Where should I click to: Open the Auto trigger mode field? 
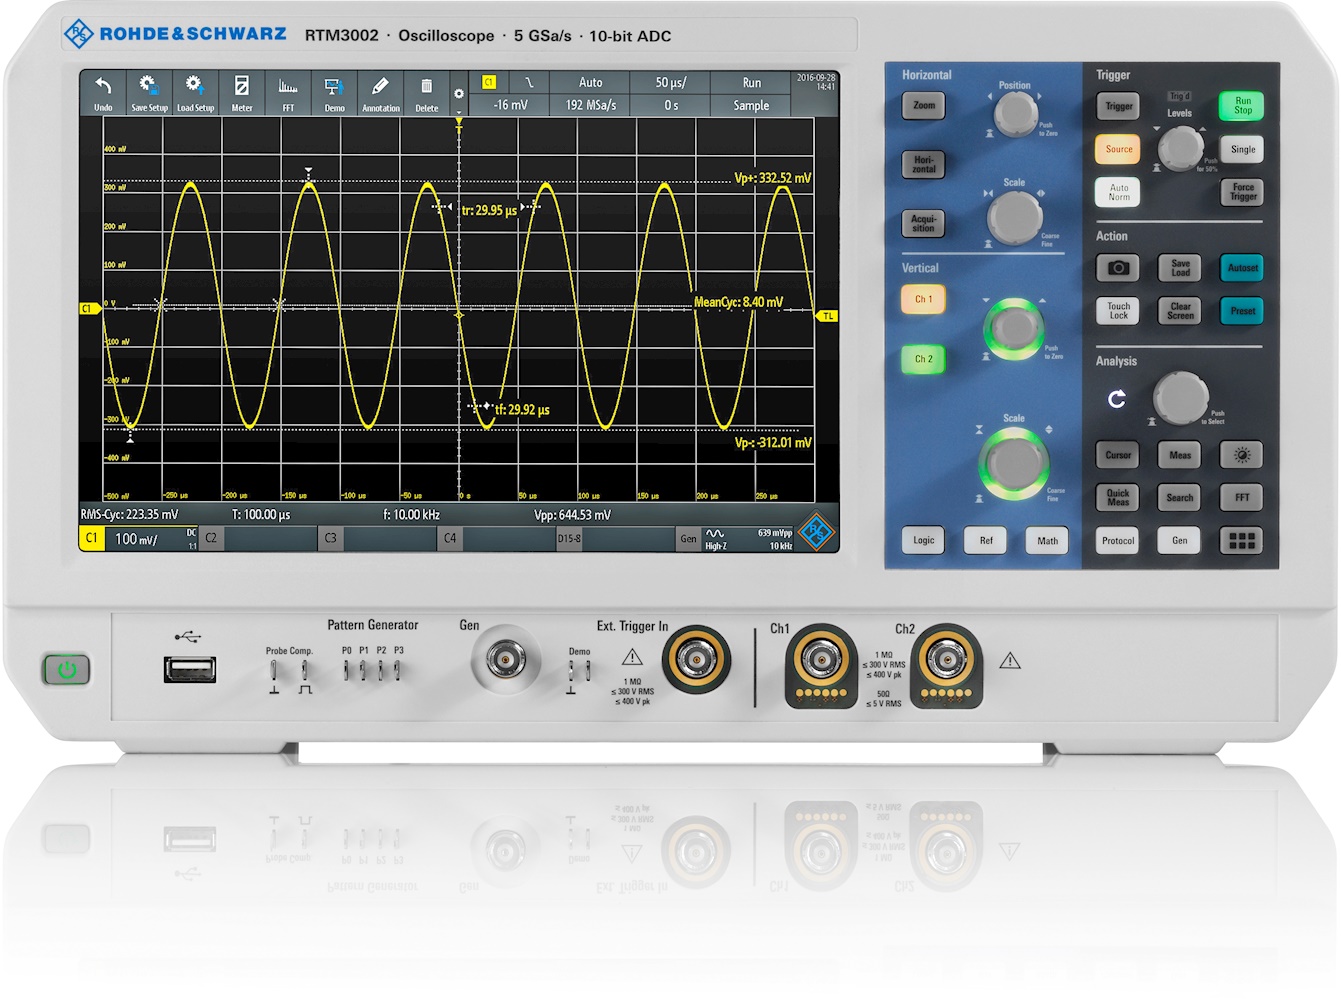(590, 82)
